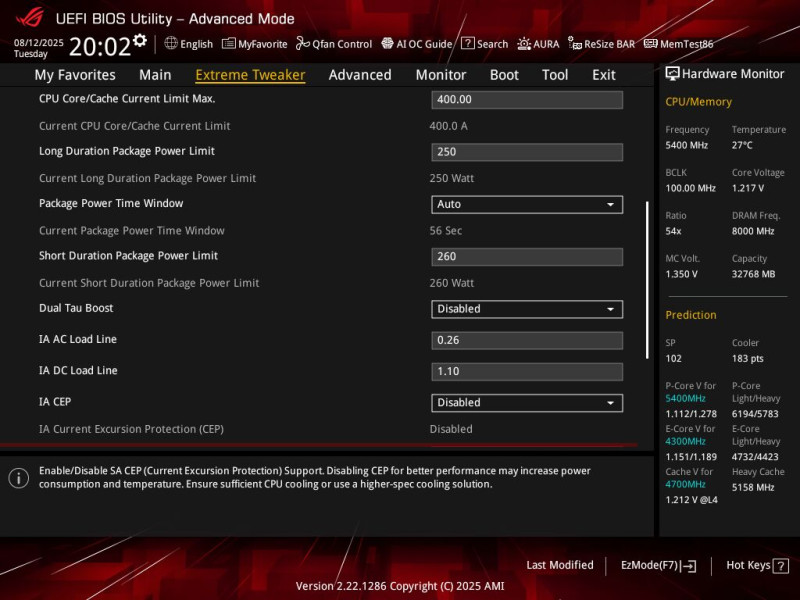Open Qfan Control fan icon

[x=303, y=43]
